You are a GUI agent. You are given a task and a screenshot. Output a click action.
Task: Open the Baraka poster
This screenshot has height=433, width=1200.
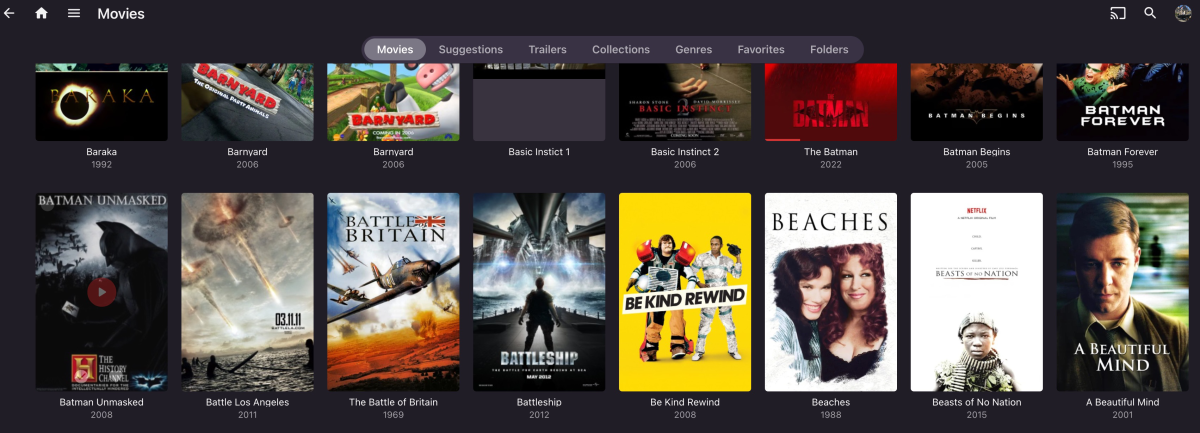(102, 102)
